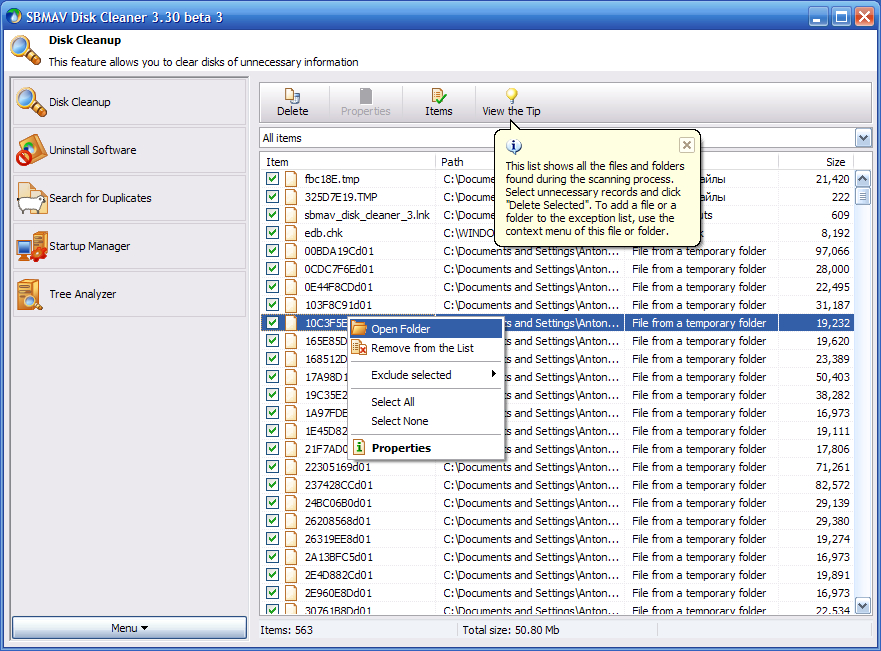The height and width of the screenshot is (651, 881).
Task: Uncheck the fbc18E.tmp checkbox
Action: (x=273, y=179)
